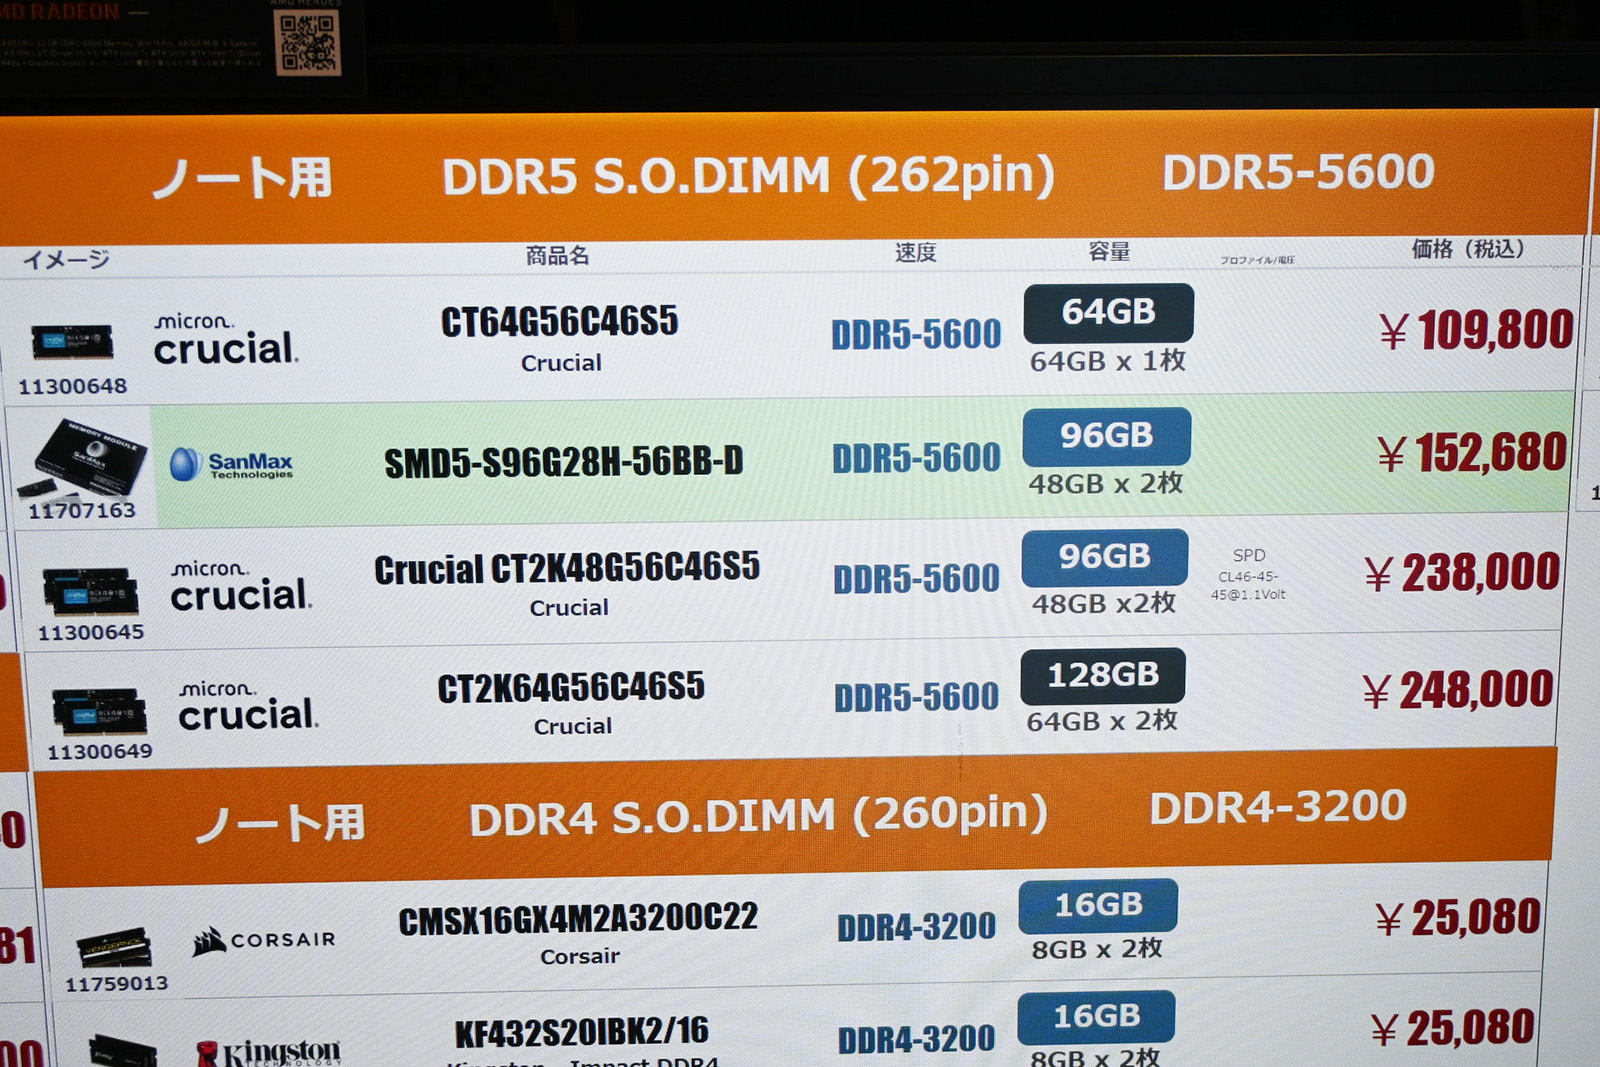This screenshot has height=1067, width=1600.
Task: Click DDR5-5600 speed in the CT64G56C46S5 row
Action: tap(916, 334)
